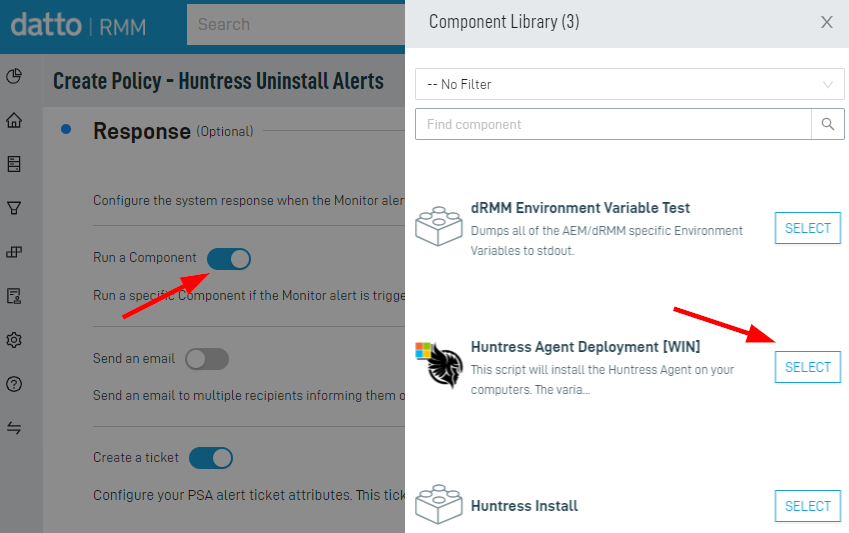Click the Run a Component label
The width and height of the screenshot is (849, 533).
coord(145,257)
